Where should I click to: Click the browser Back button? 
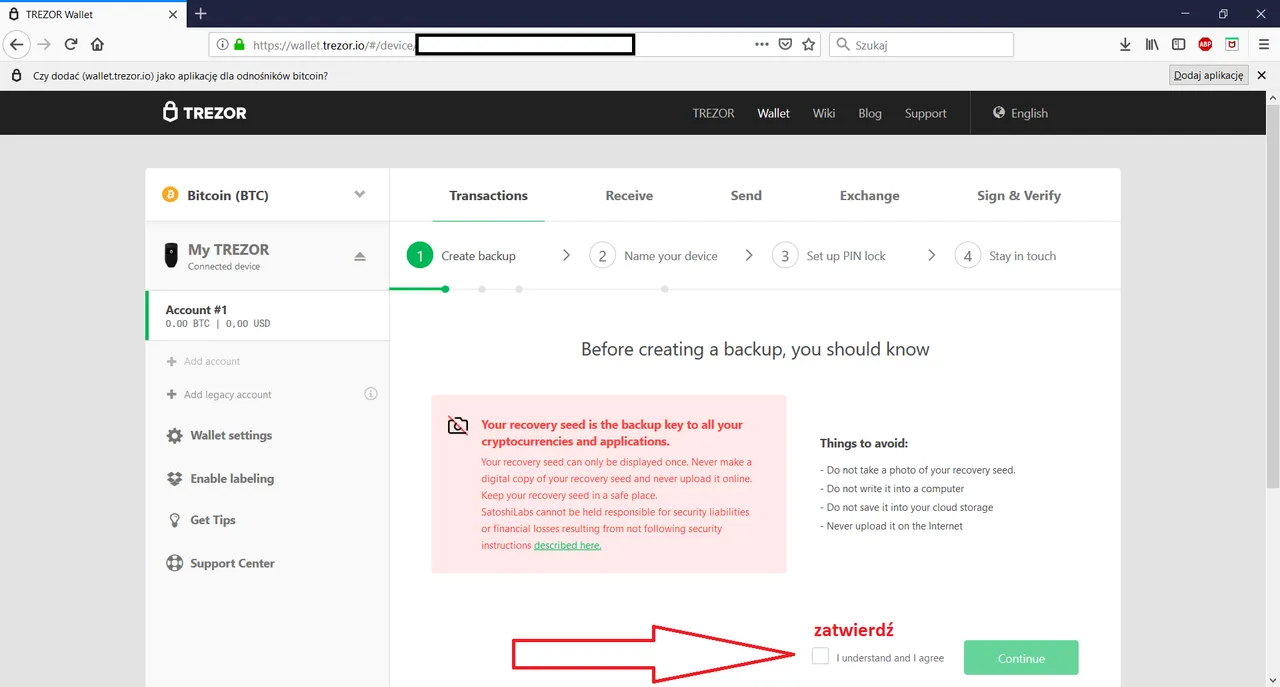coord(16,44)
